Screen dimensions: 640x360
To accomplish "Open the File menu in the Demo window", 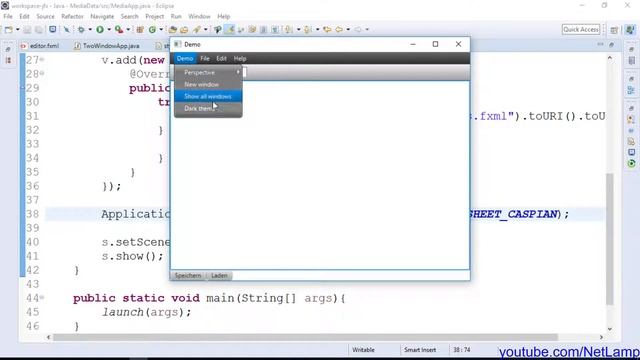I will coord(204,58).
